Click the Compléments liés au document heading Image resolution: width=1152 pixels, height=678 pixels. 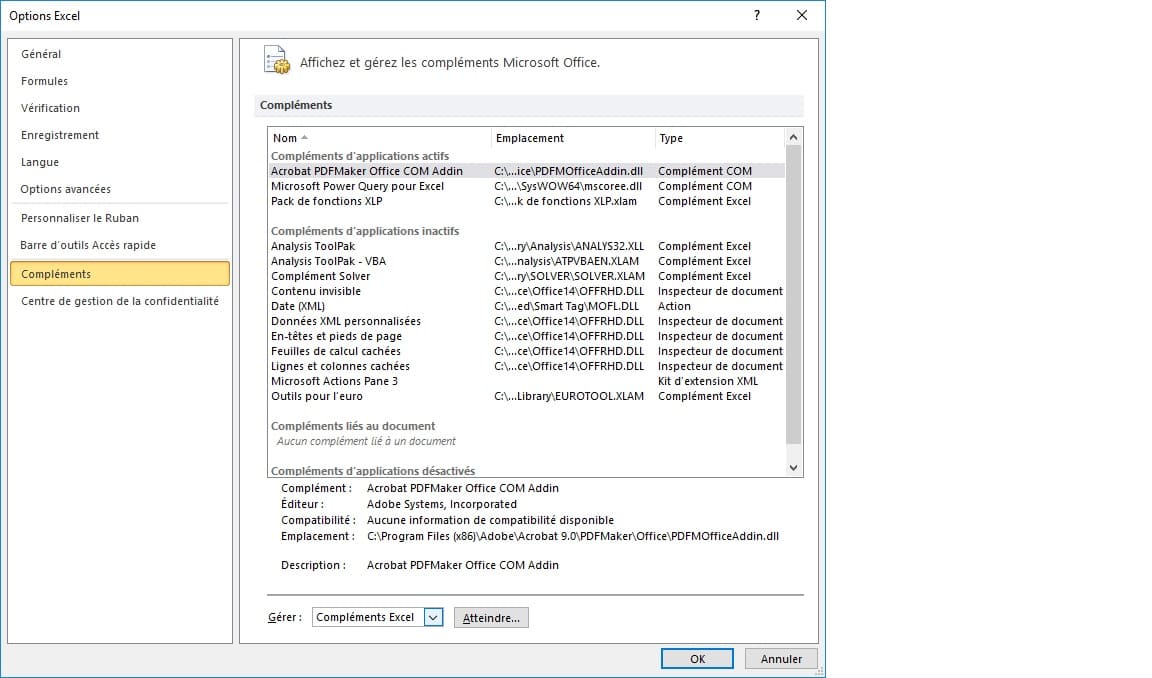pos(353,426)
